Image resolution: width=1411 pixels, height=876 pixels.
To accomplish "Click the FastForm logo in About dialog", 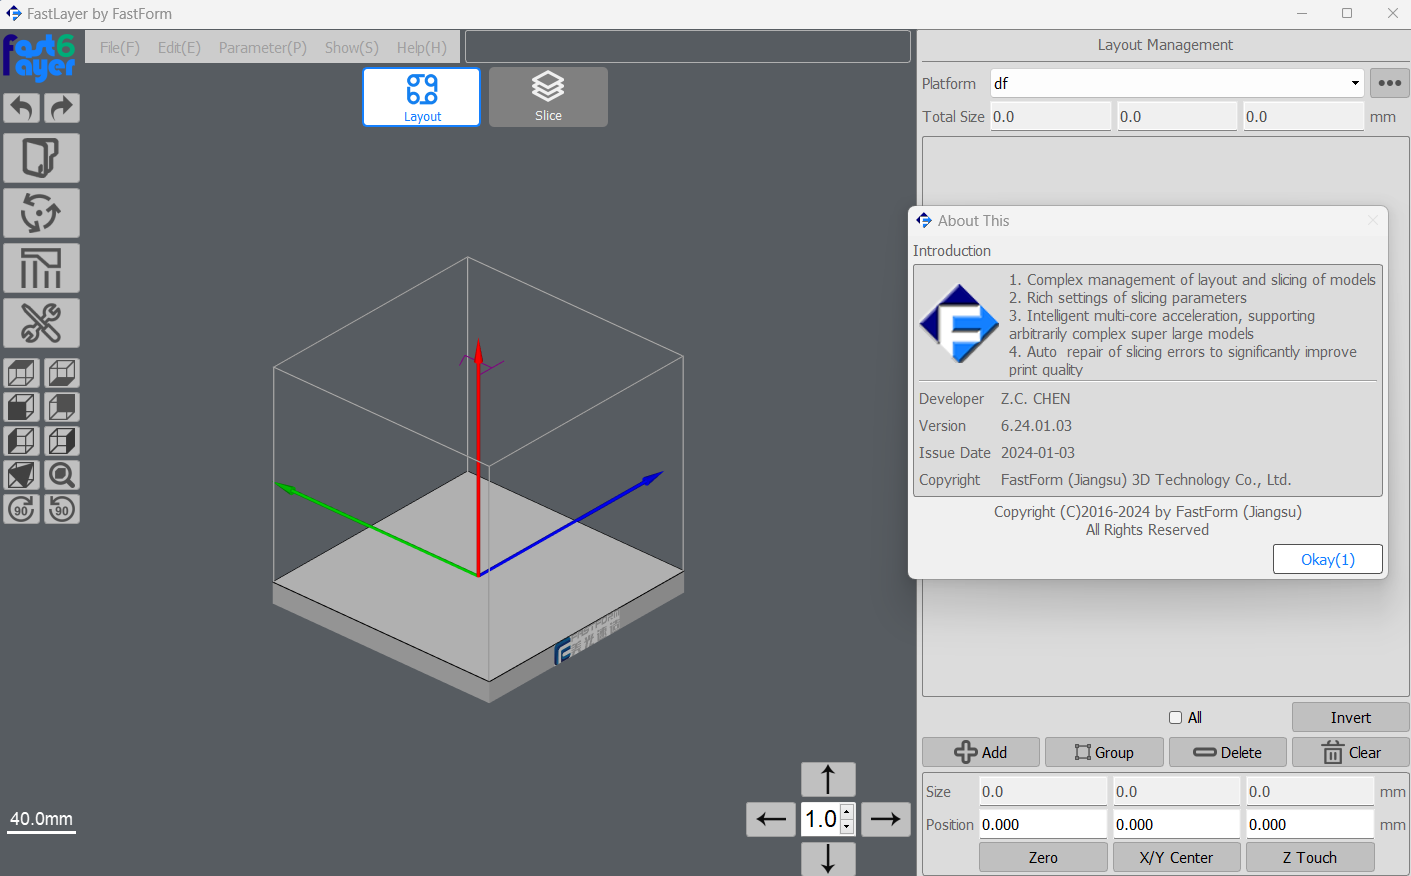I will 959,323.
